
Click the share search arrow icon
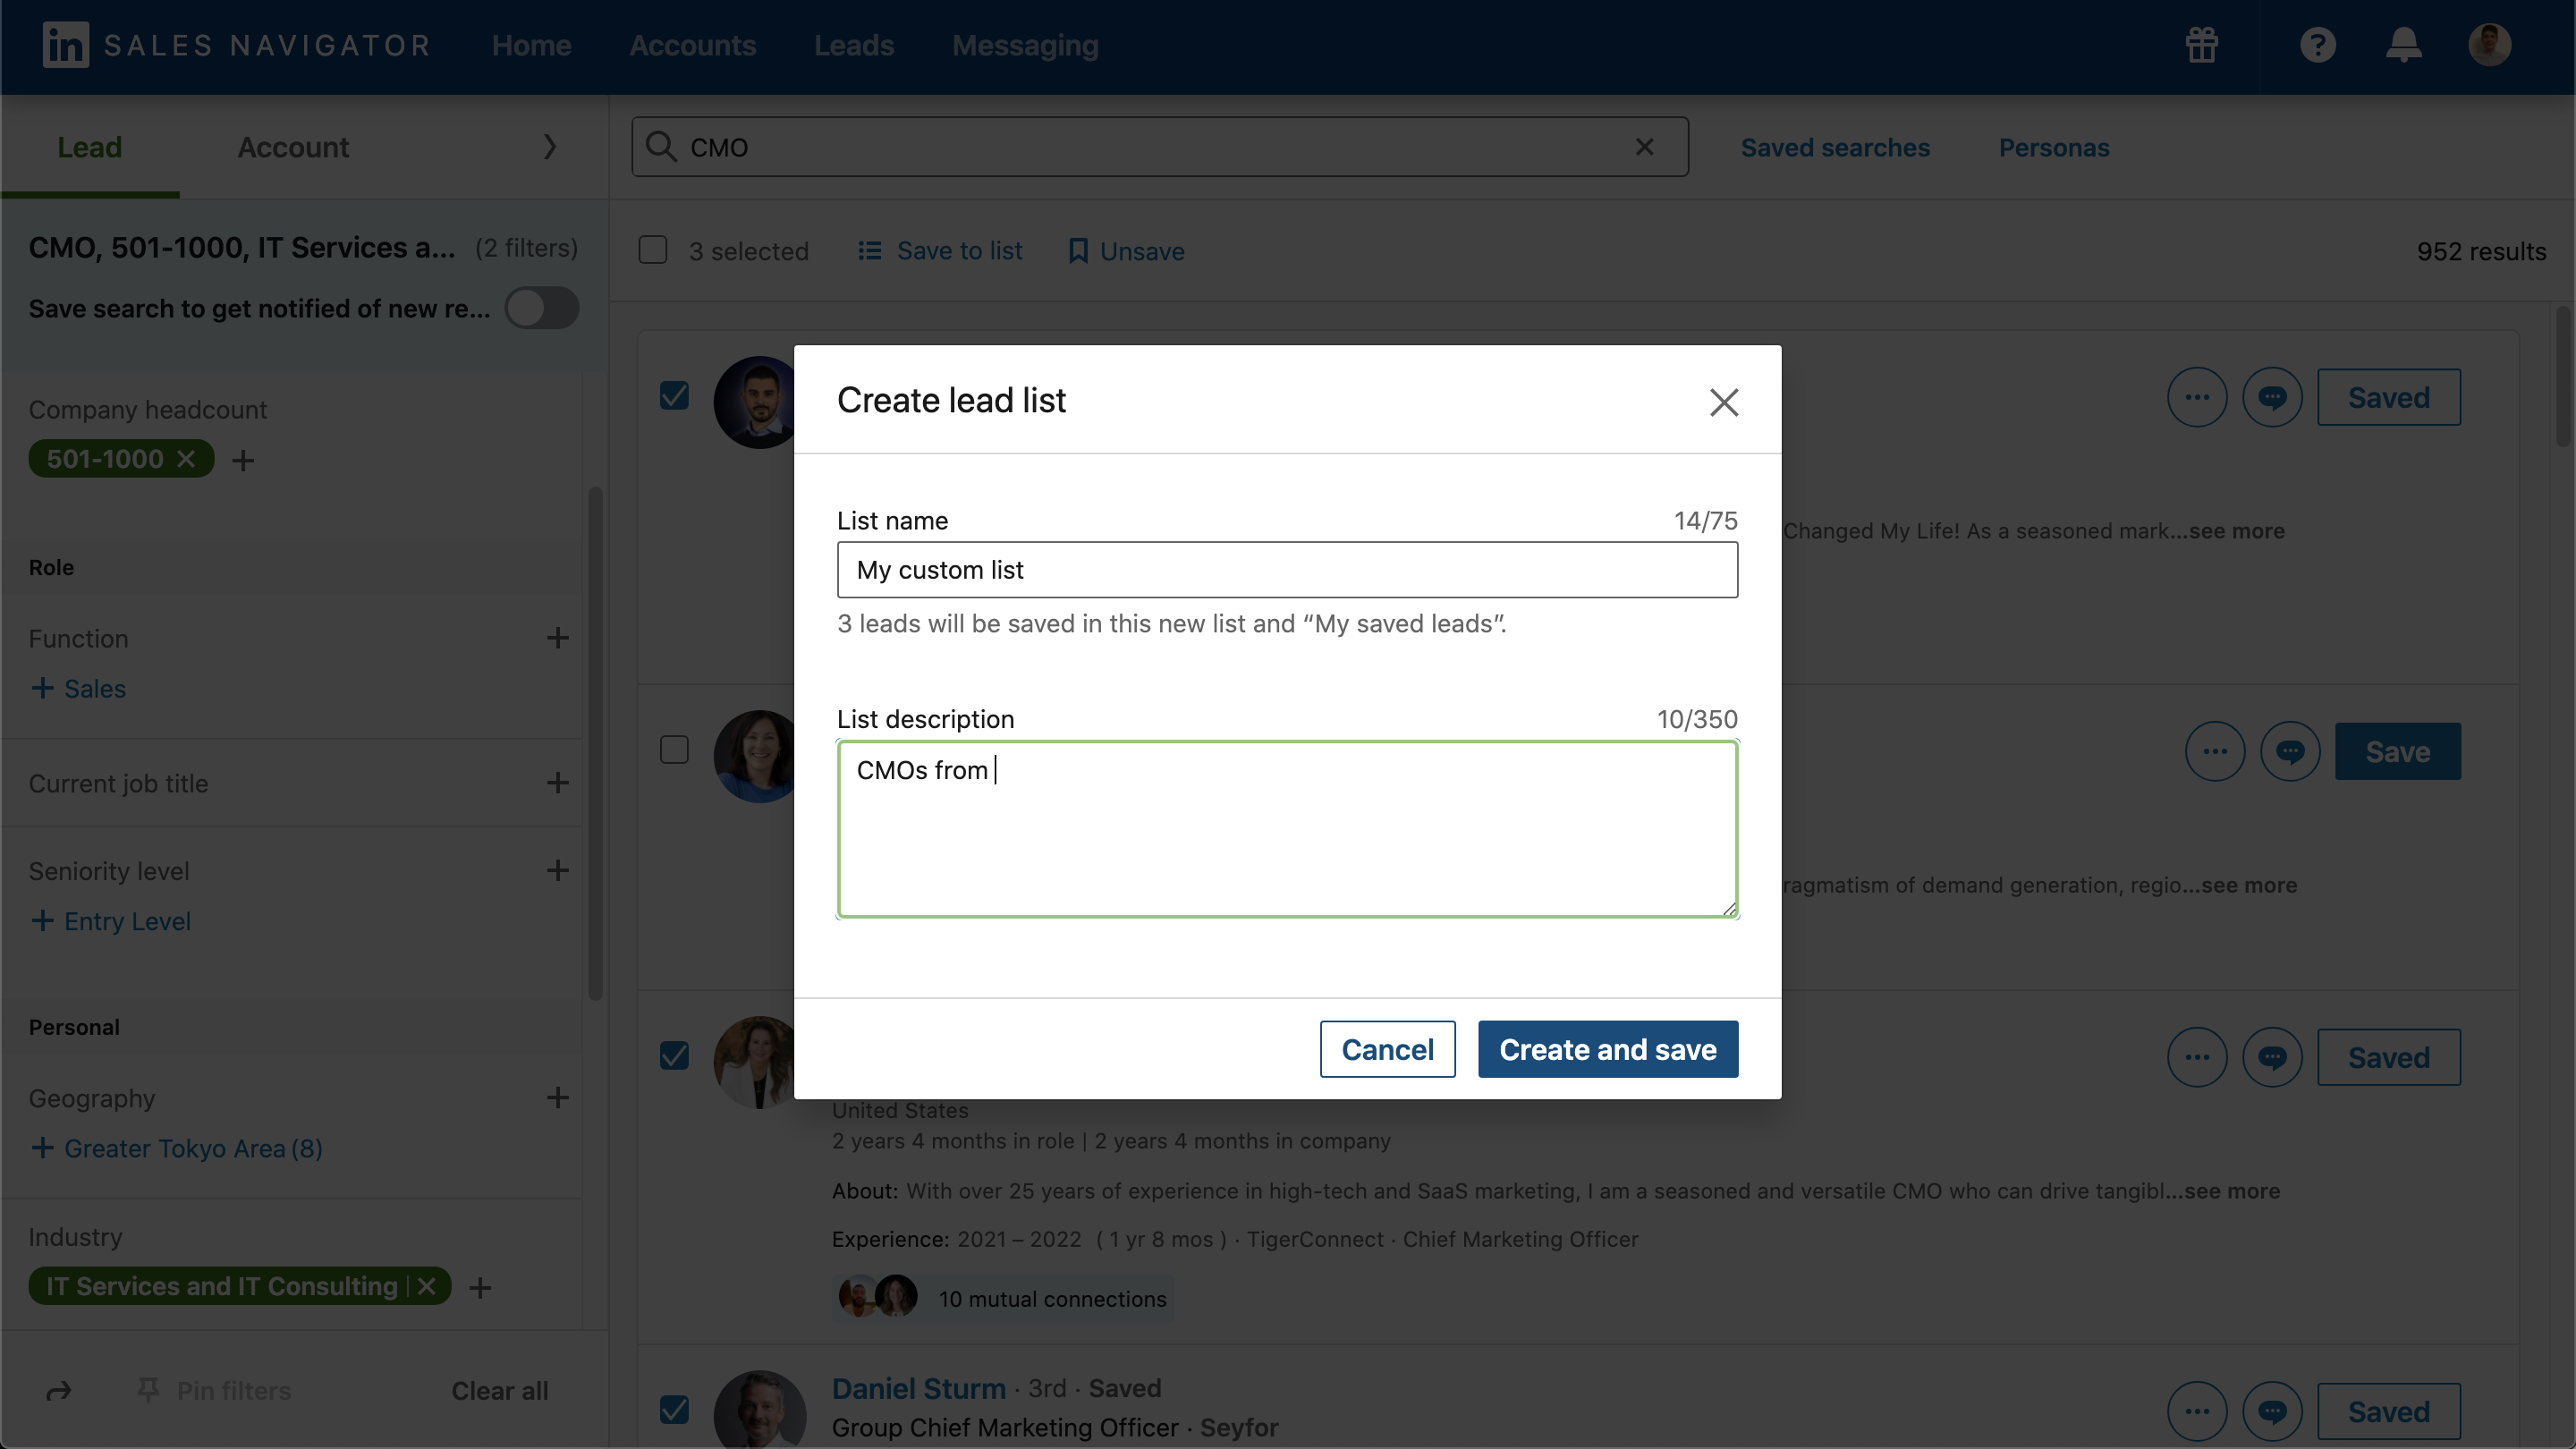click(59, 1391)
